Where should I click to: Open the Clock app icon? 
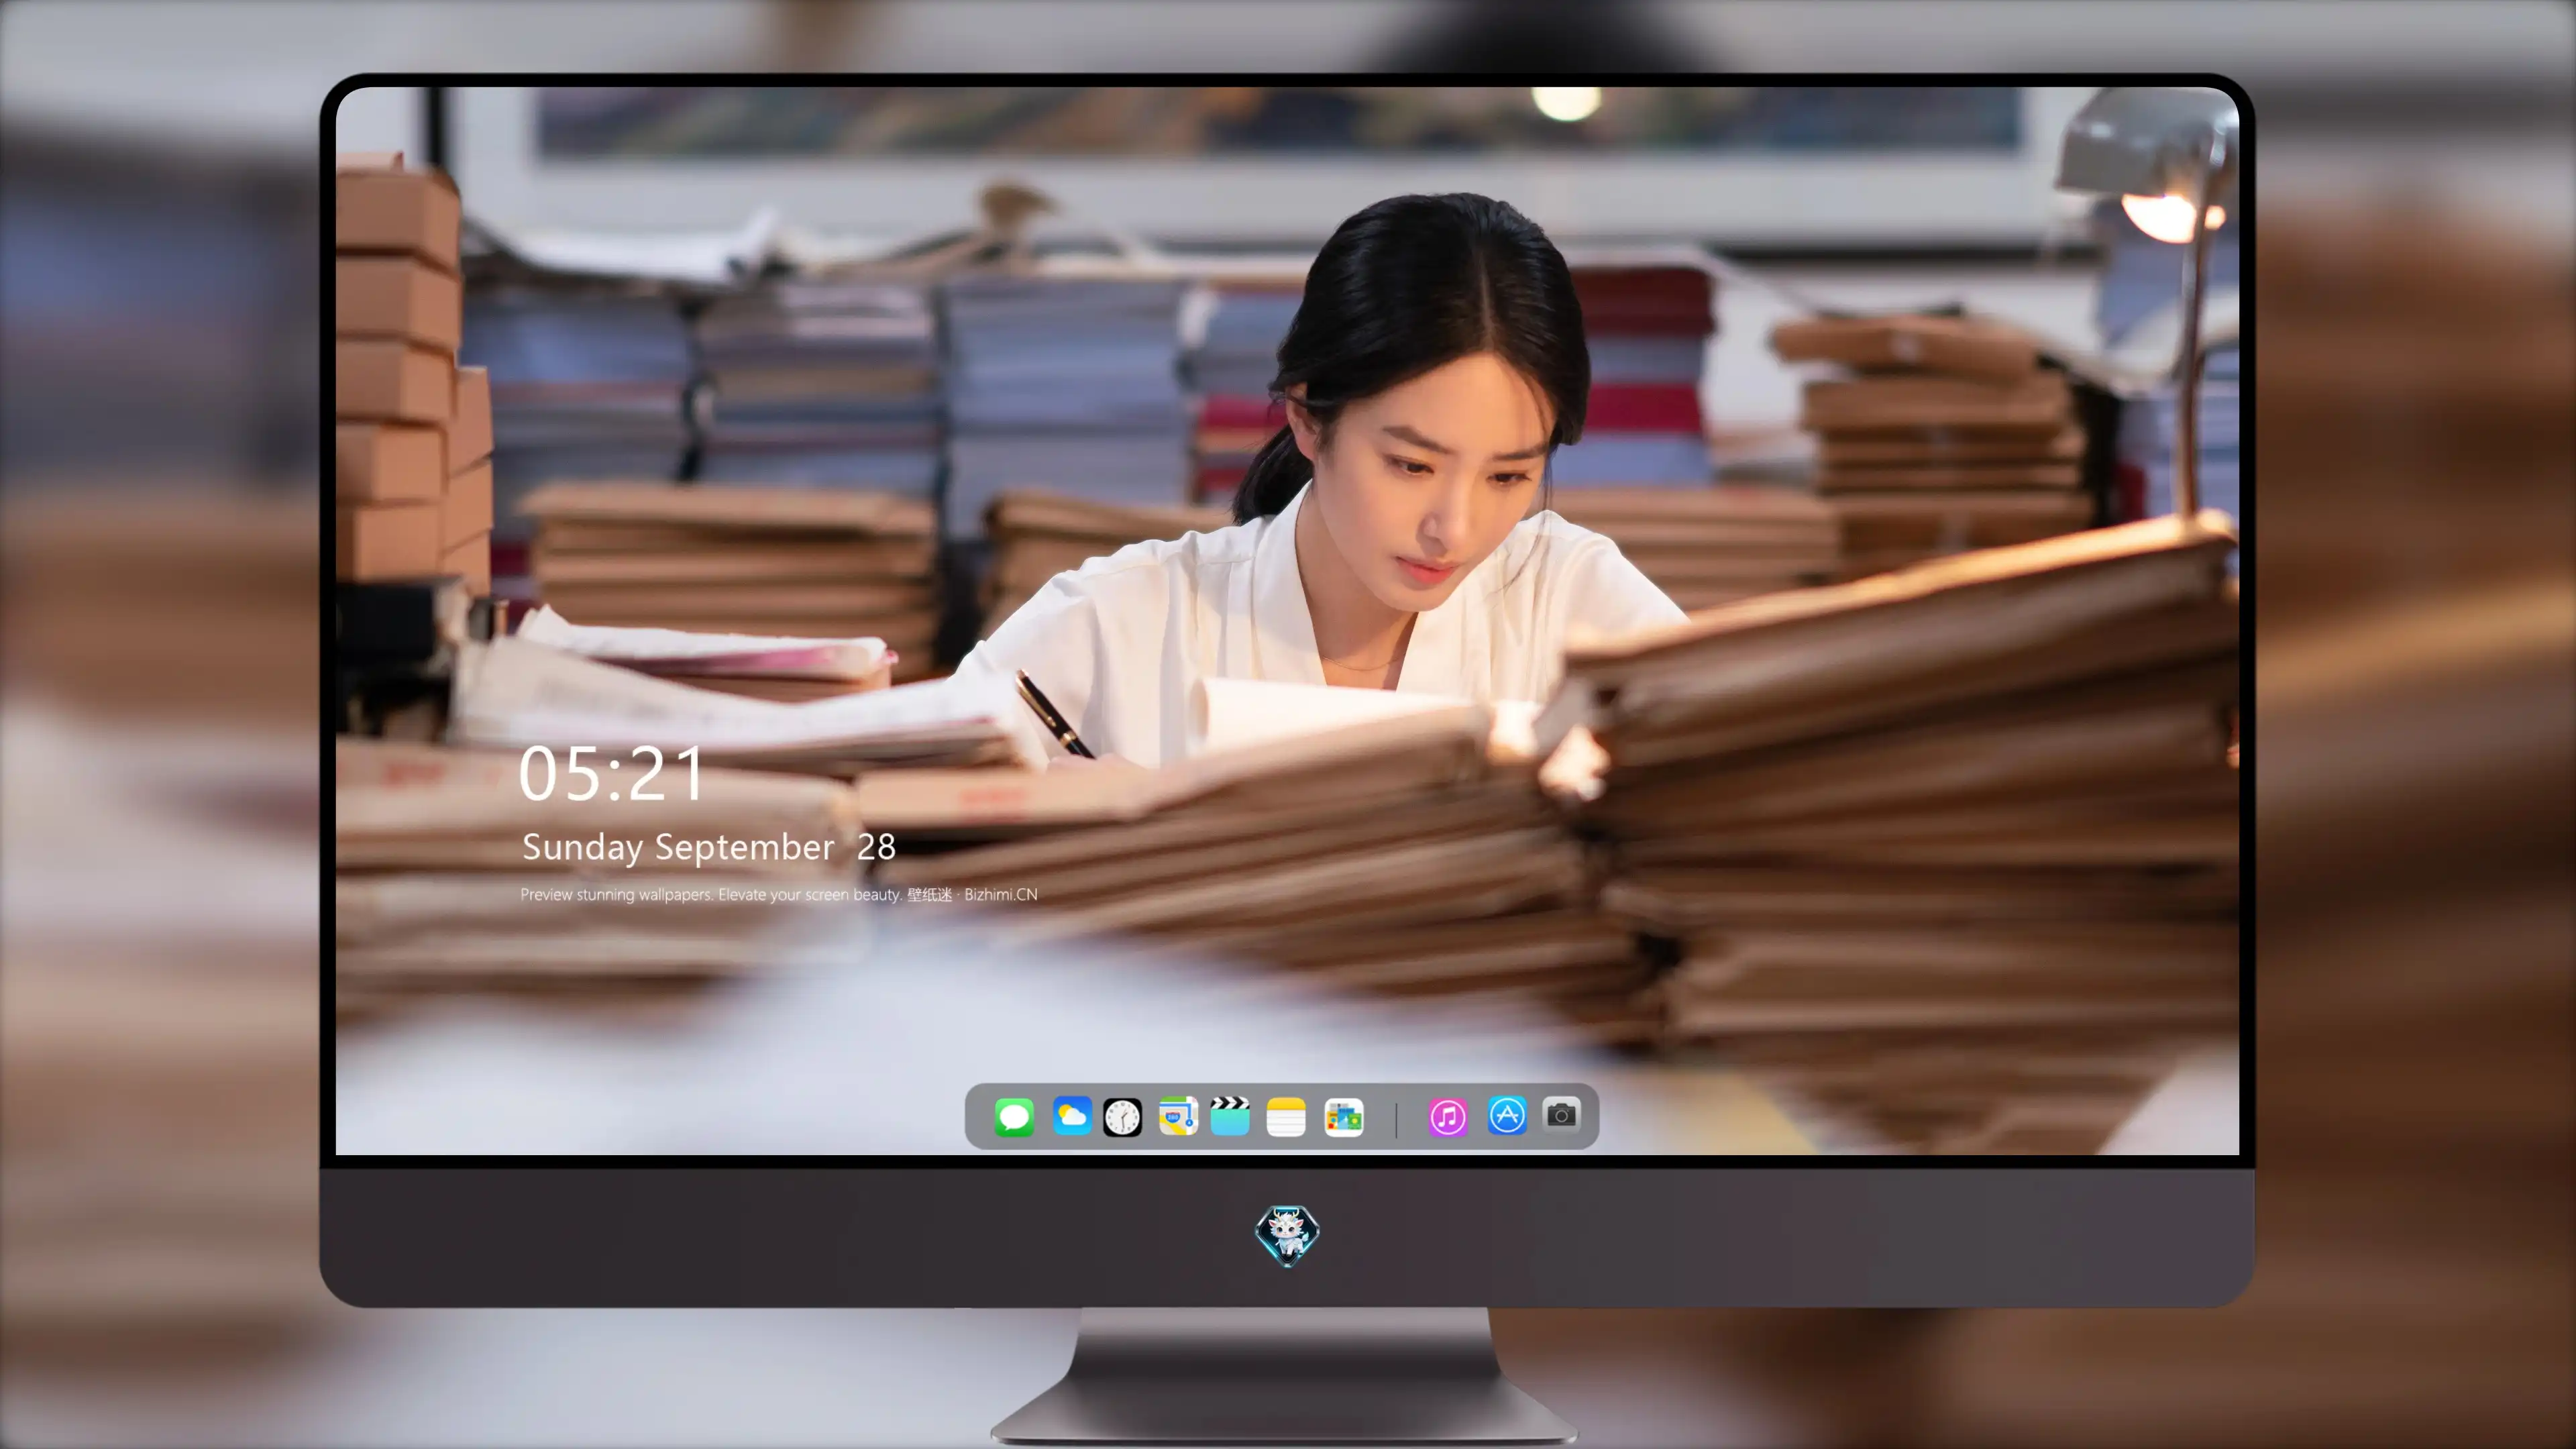click(1122, 1117)
